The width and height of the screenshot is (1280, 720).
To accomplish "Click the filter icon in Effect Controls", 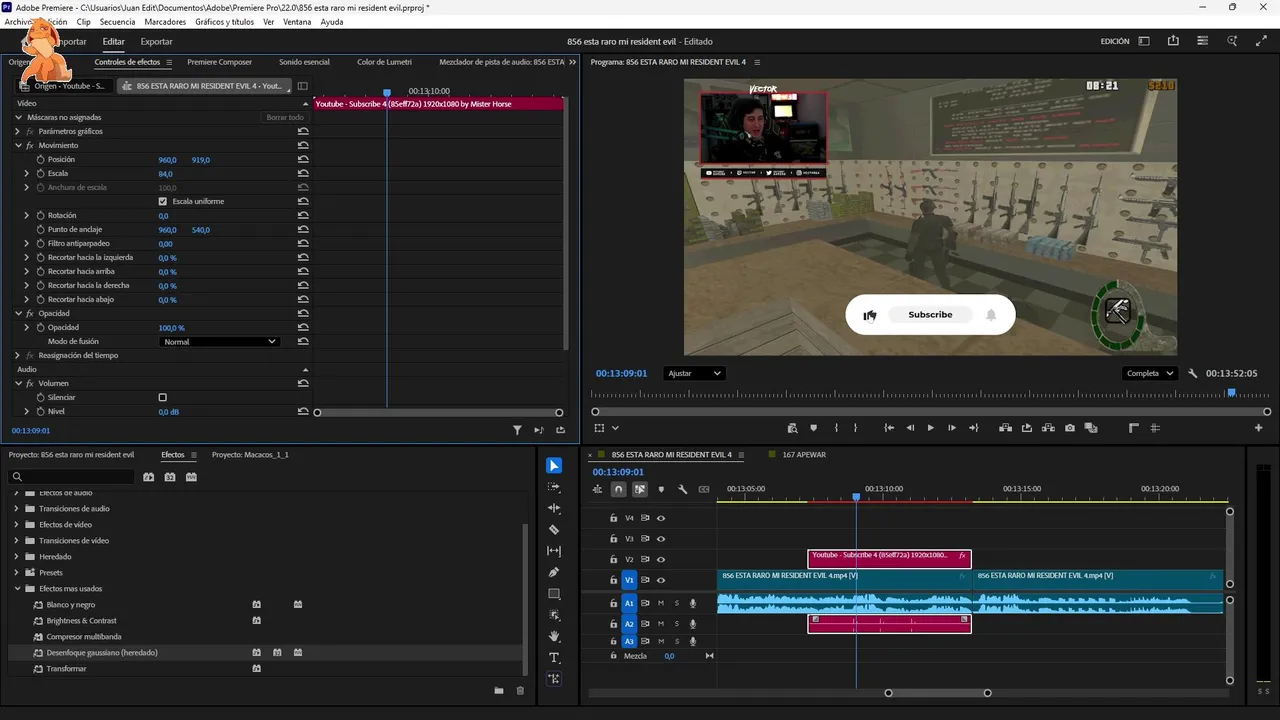I will 517,430.
